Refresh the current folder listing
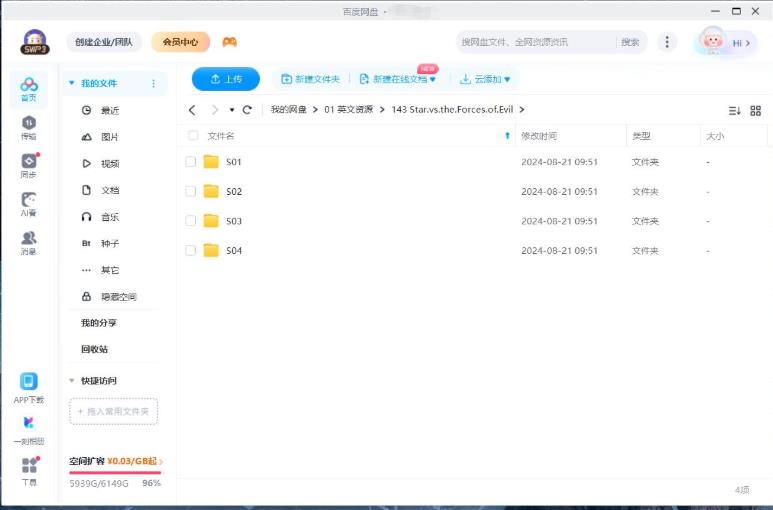 pos(247,110)
